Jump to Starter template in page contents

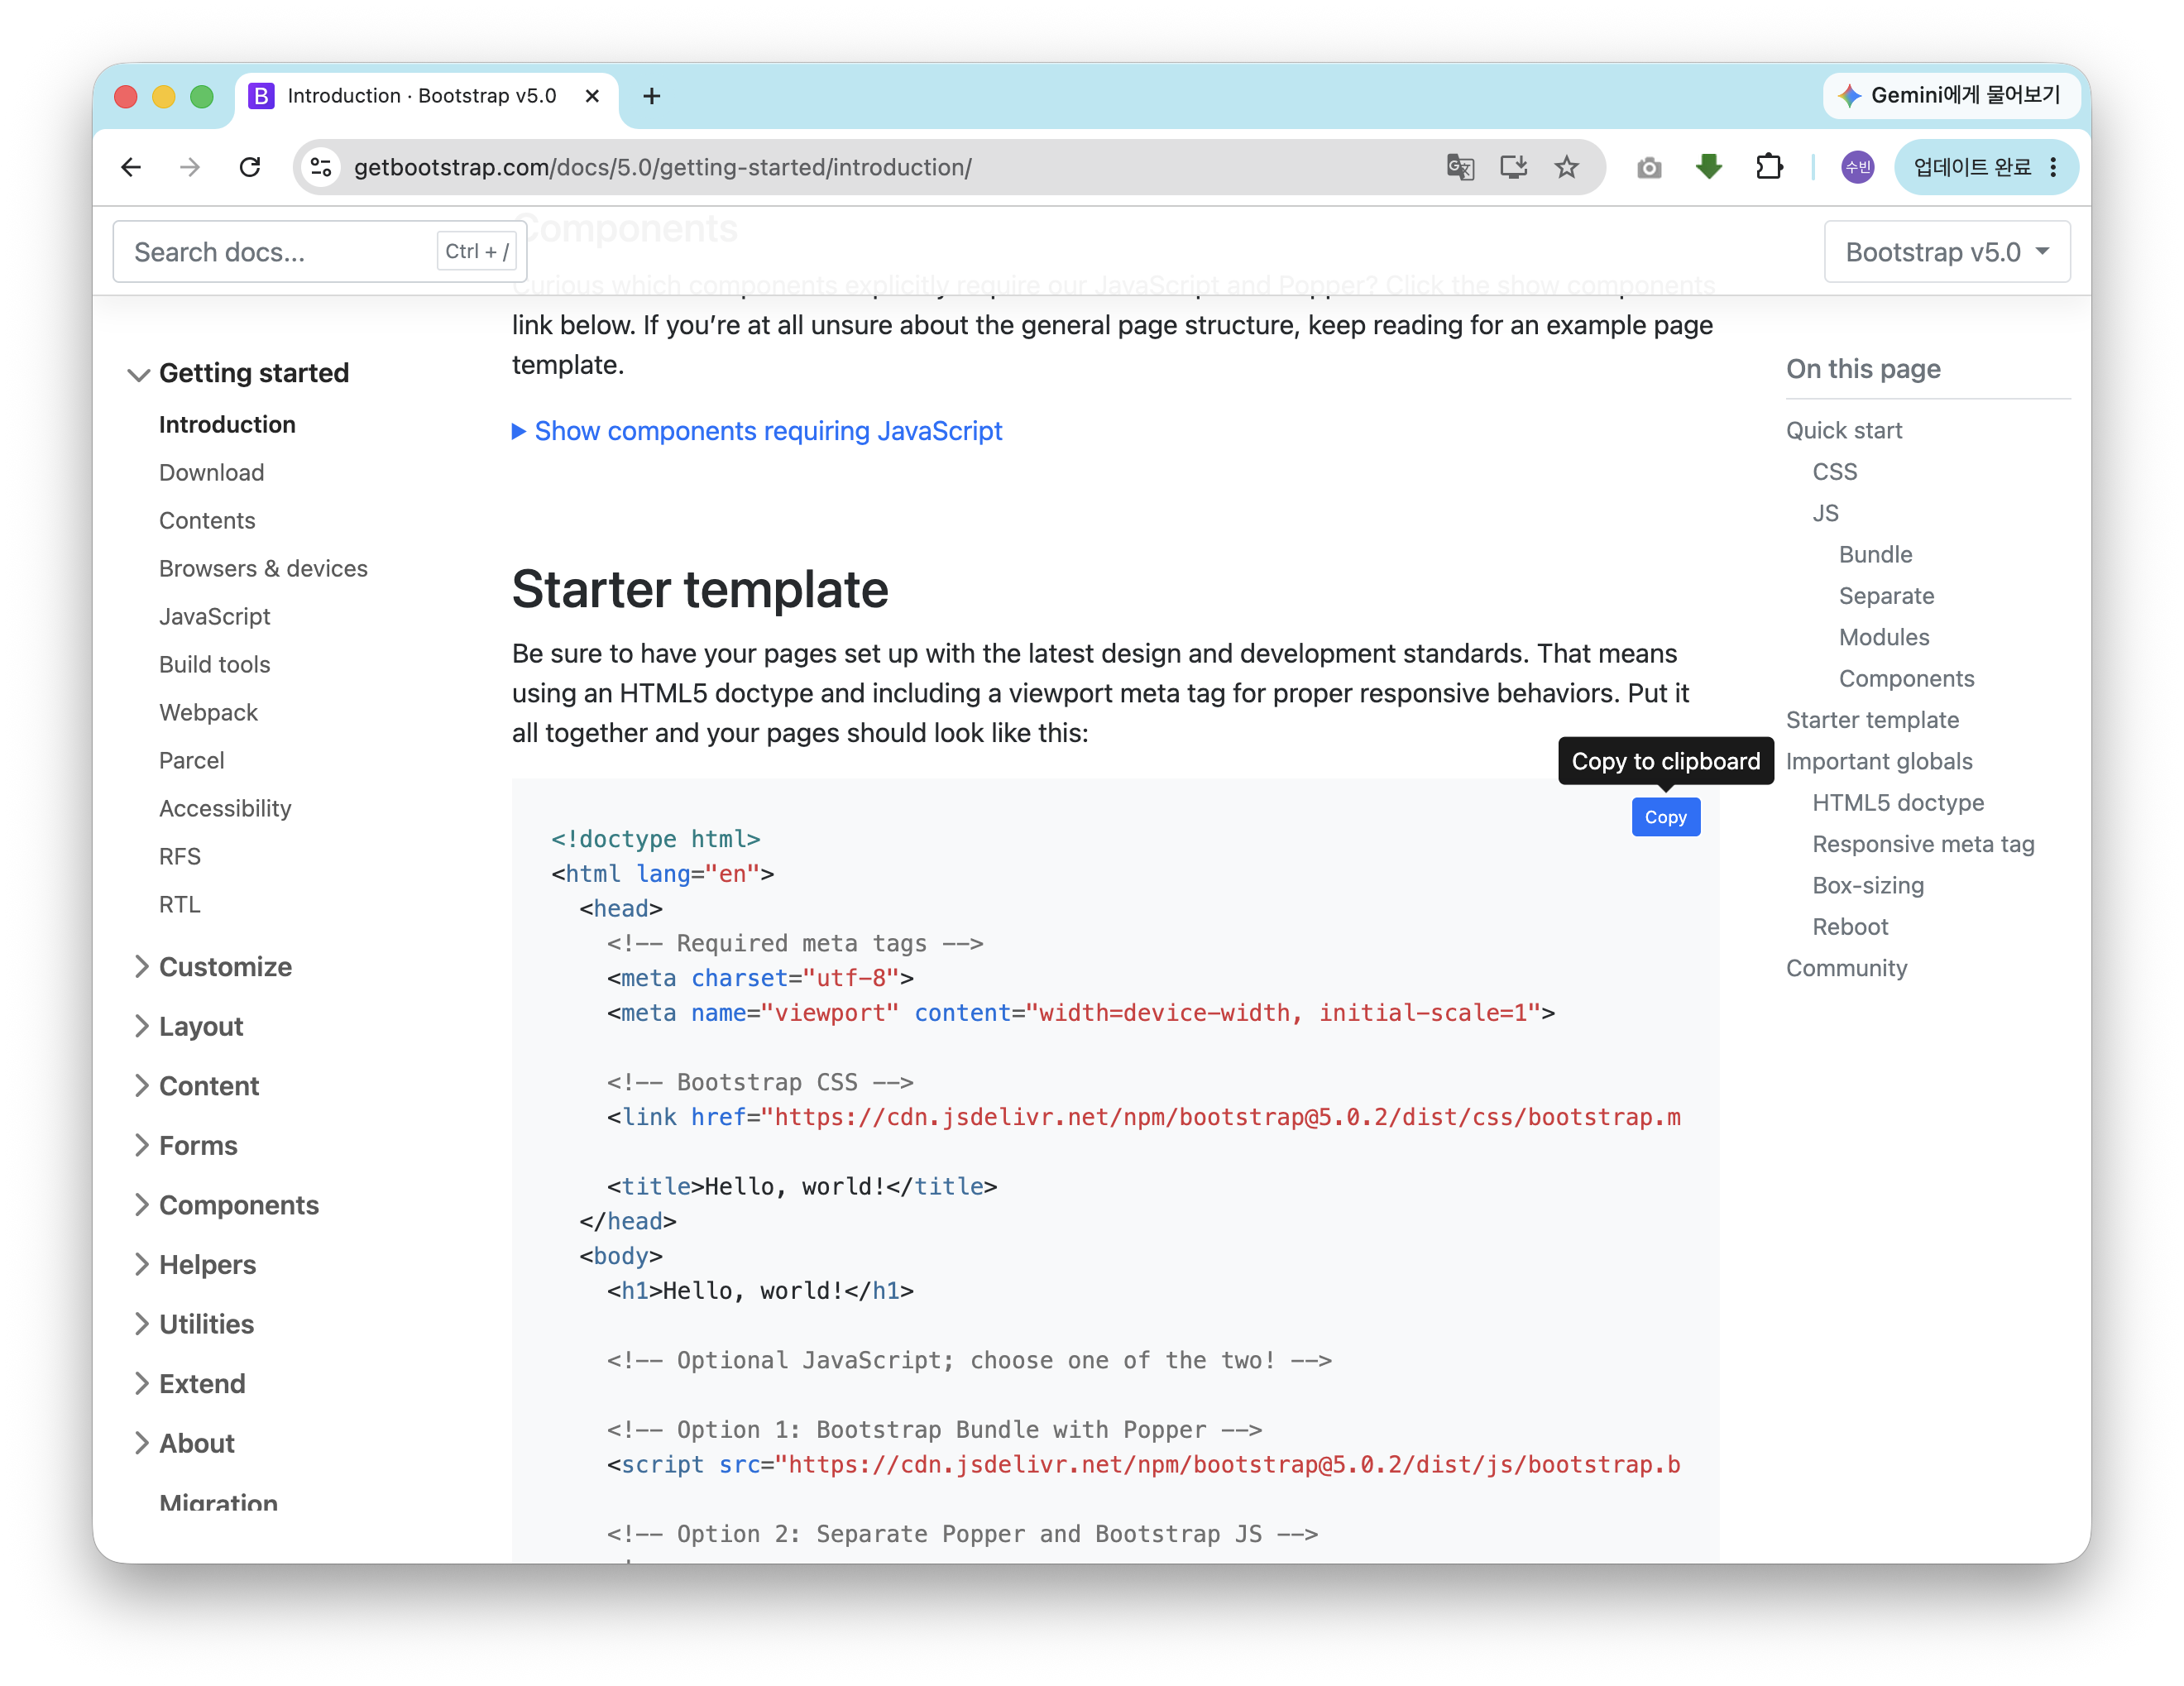tap(1872, 720)
